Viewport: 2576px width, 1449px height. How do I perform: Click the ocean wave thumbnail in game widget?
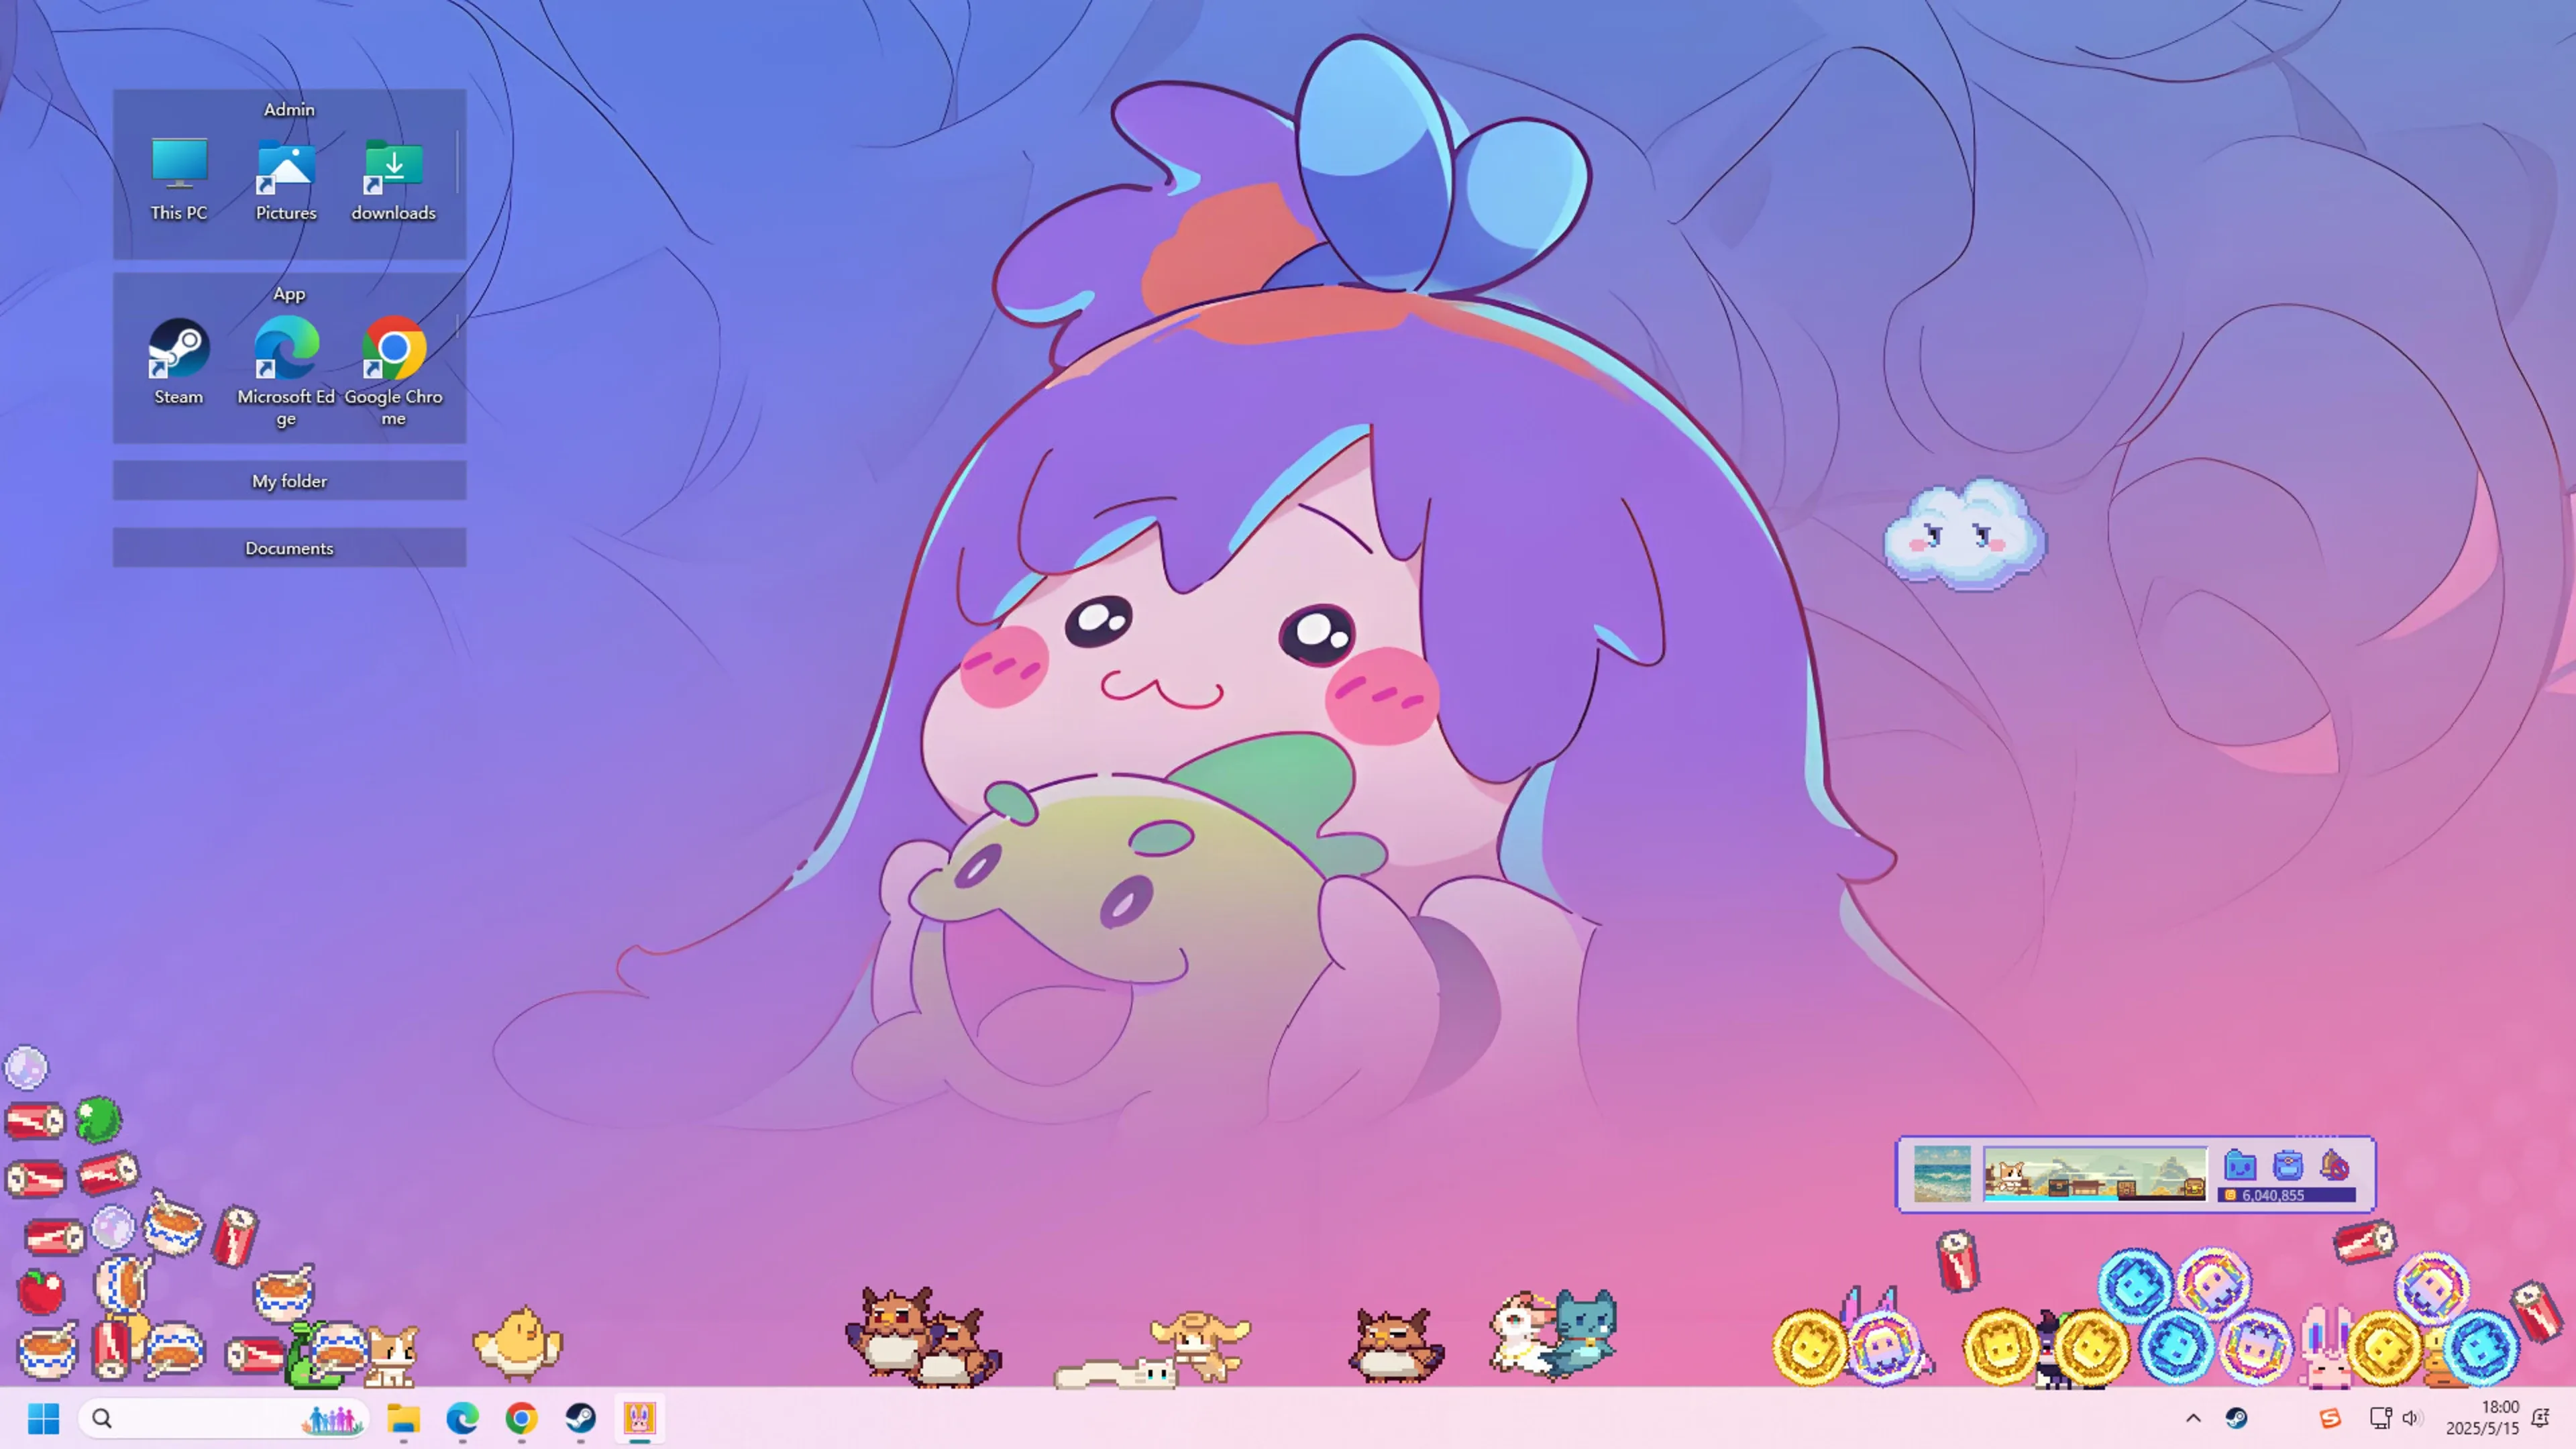coord(1942,1173)
